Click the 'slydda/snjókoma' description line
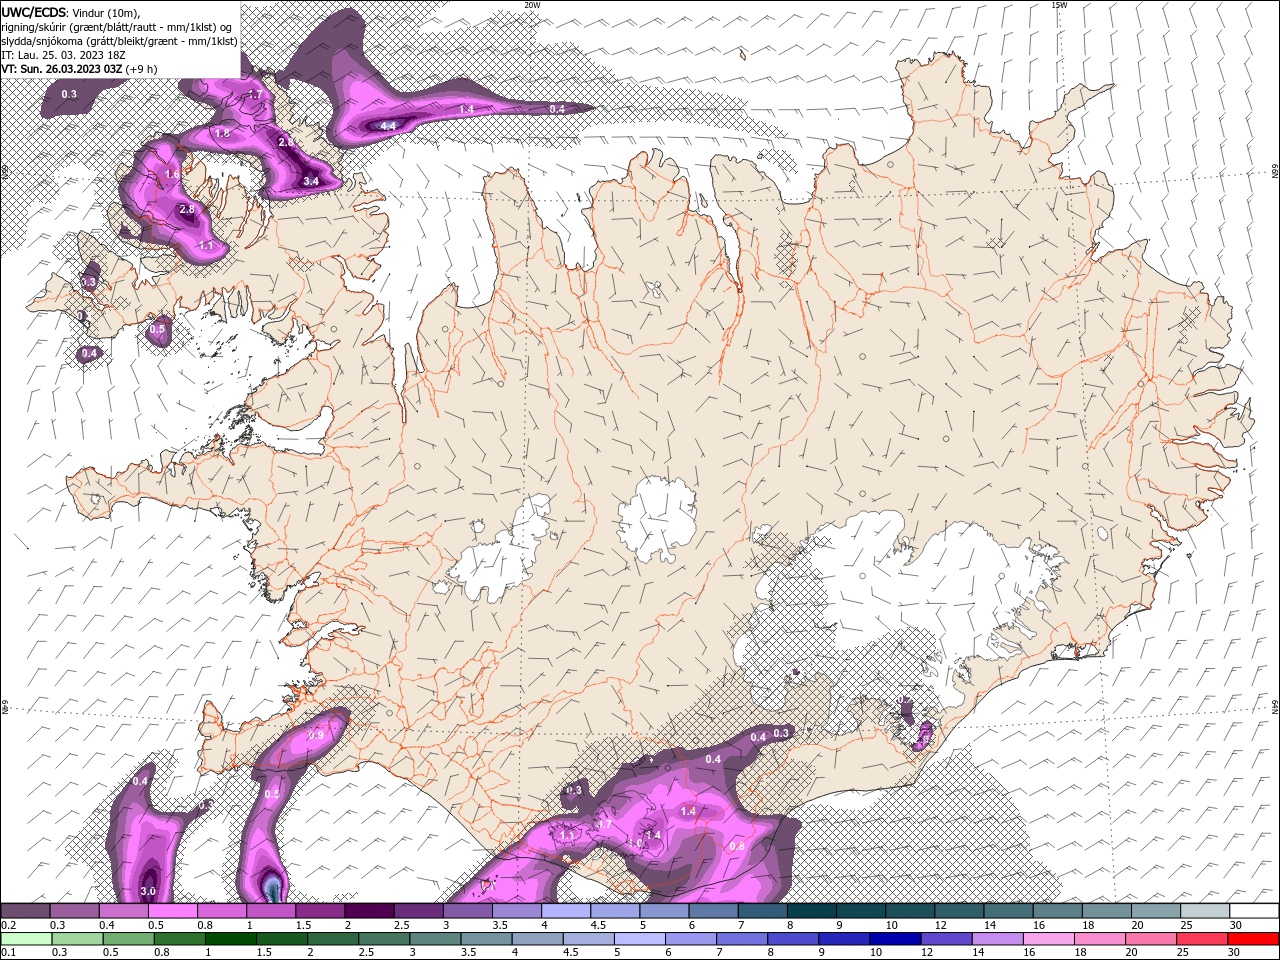Screen dimensions: 1280x960 (120, 41)
